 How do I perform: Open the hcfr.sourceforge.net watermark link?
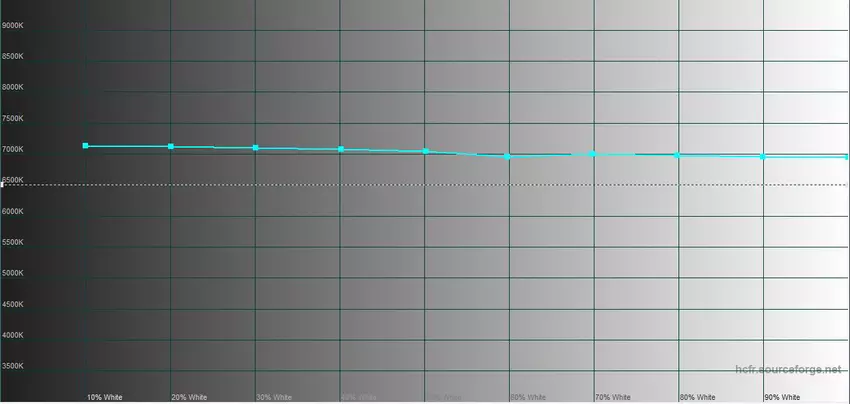coord(787,370)
